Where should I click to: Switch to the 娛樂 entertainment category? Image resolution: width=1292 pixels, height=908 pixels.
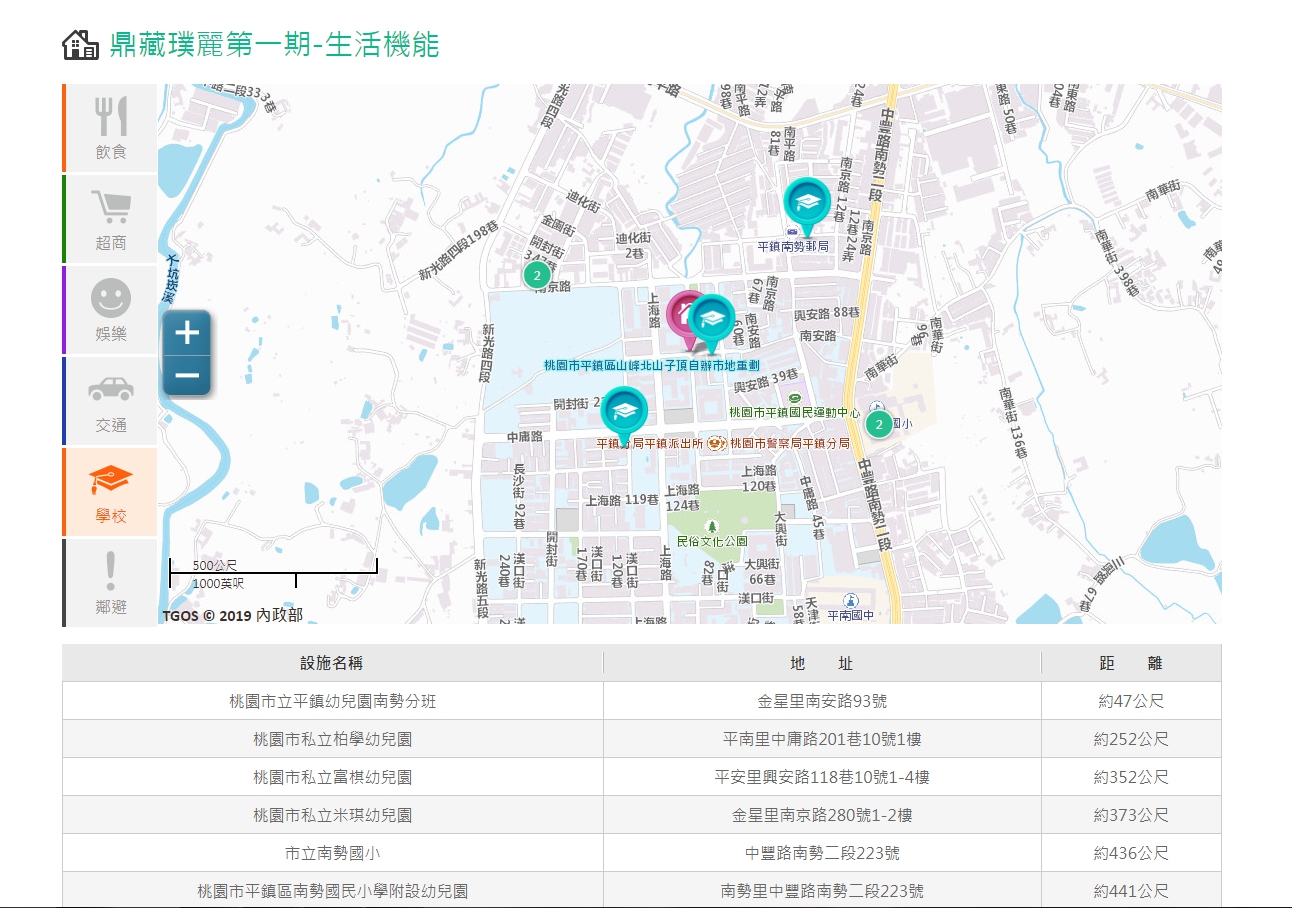tap(111, 310)
